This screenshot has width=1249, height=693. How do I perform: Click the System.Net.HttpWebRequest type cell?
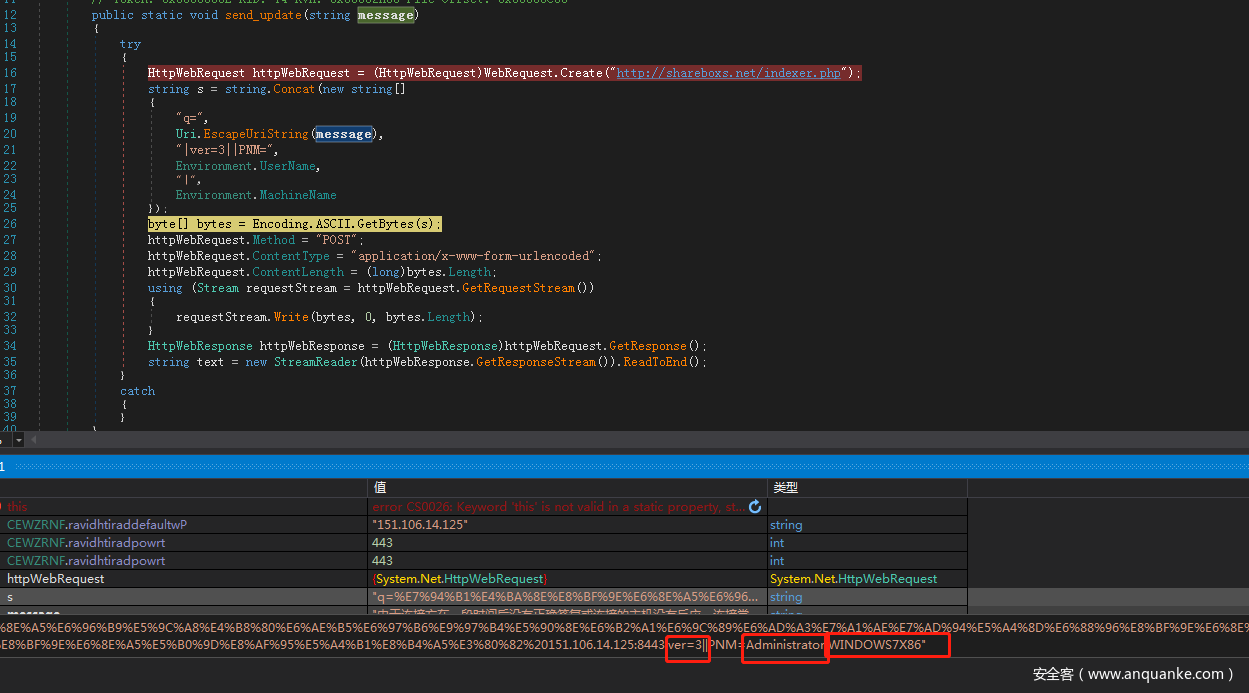point(854,579)
